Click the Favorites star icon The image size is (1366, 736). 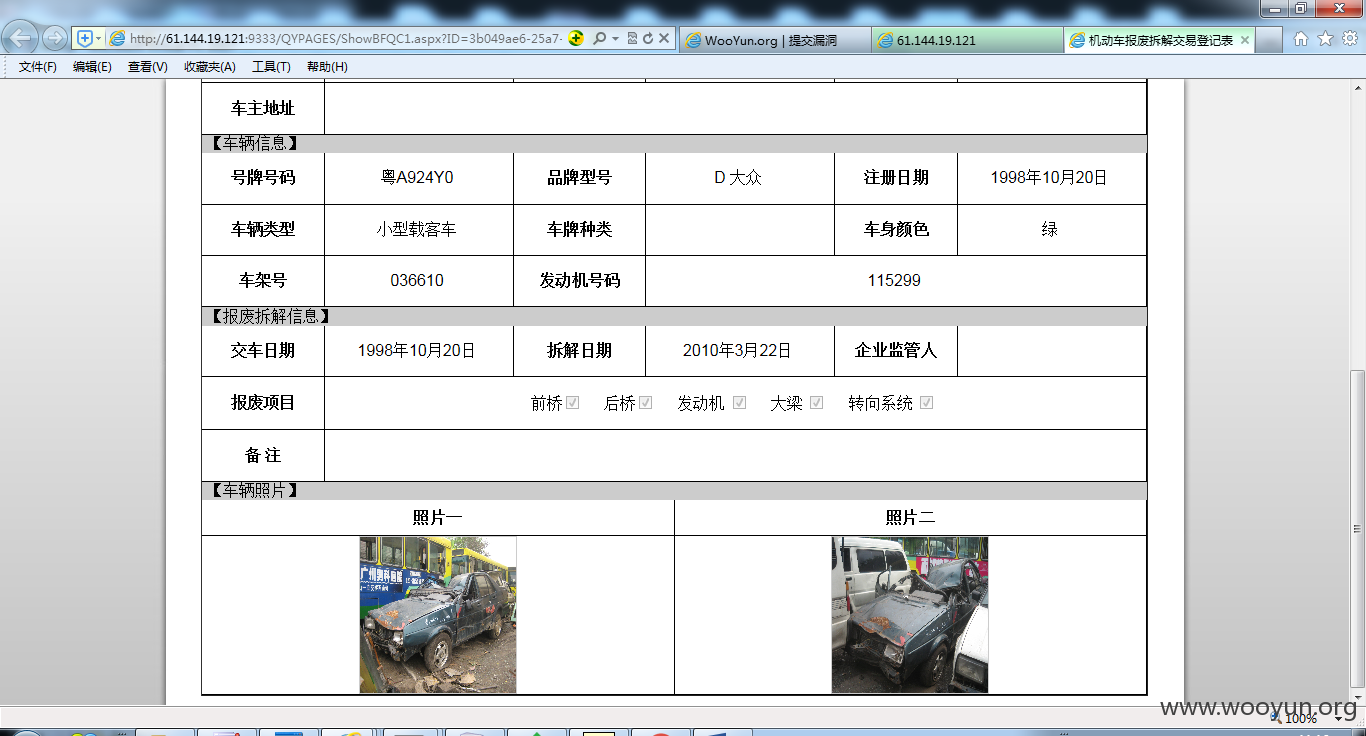[1326, 39]
